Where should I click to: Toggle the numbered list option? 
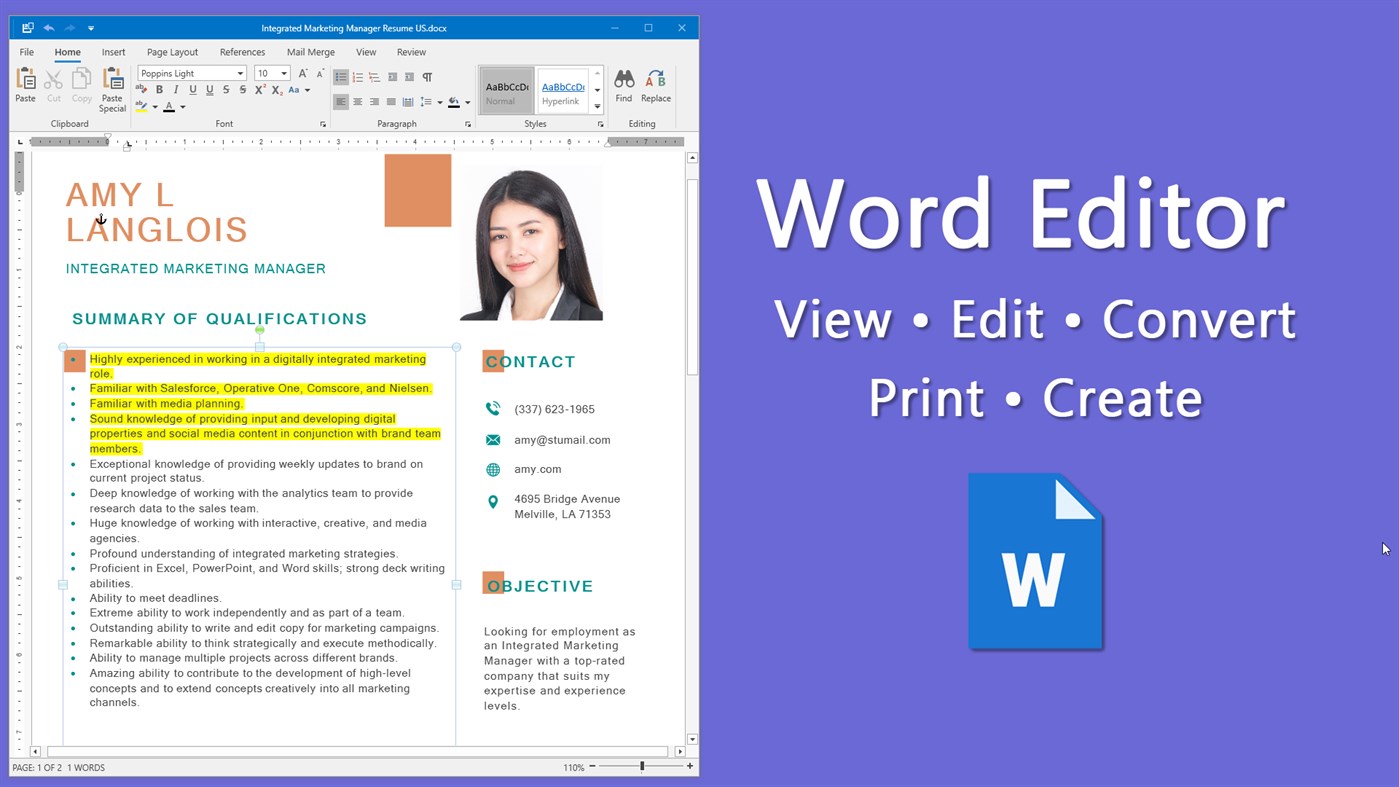pyautogui.click(x=357, y=76)
